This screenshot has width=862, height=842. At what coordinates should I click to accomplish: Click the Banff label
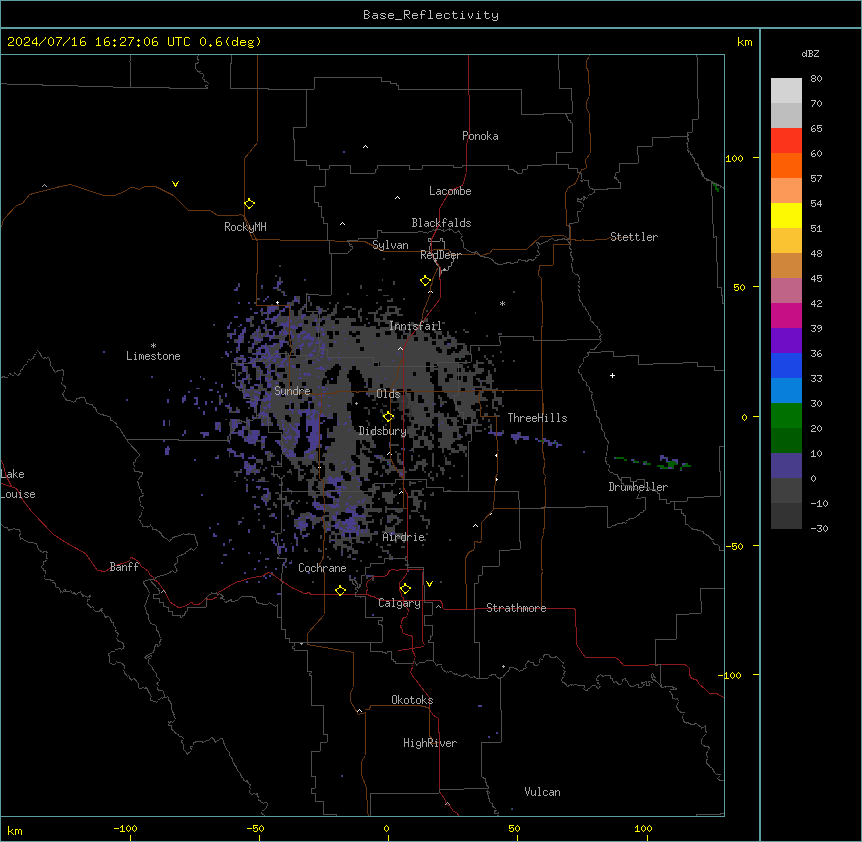(x=124, y=567)
